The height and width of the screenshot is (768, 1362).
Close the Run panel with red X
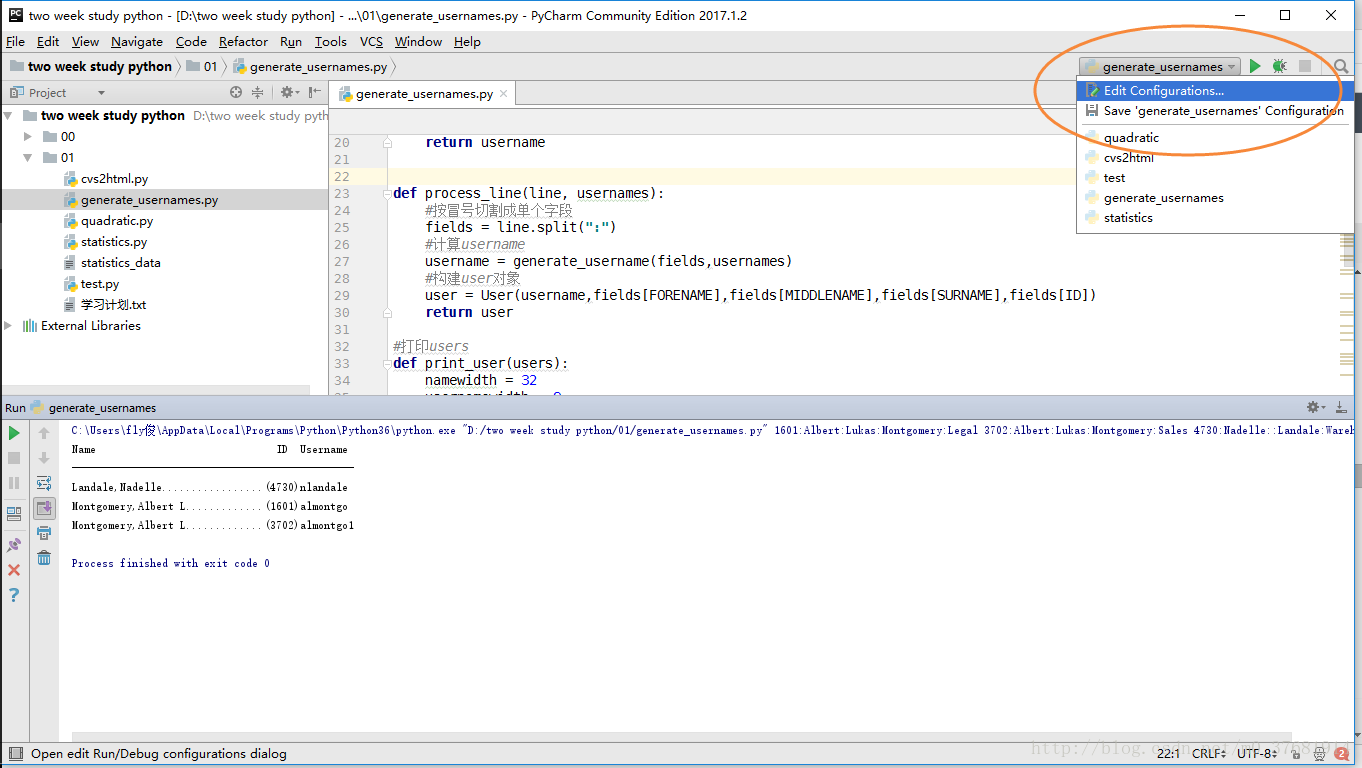pyautogui.click(x=14, y=570)
